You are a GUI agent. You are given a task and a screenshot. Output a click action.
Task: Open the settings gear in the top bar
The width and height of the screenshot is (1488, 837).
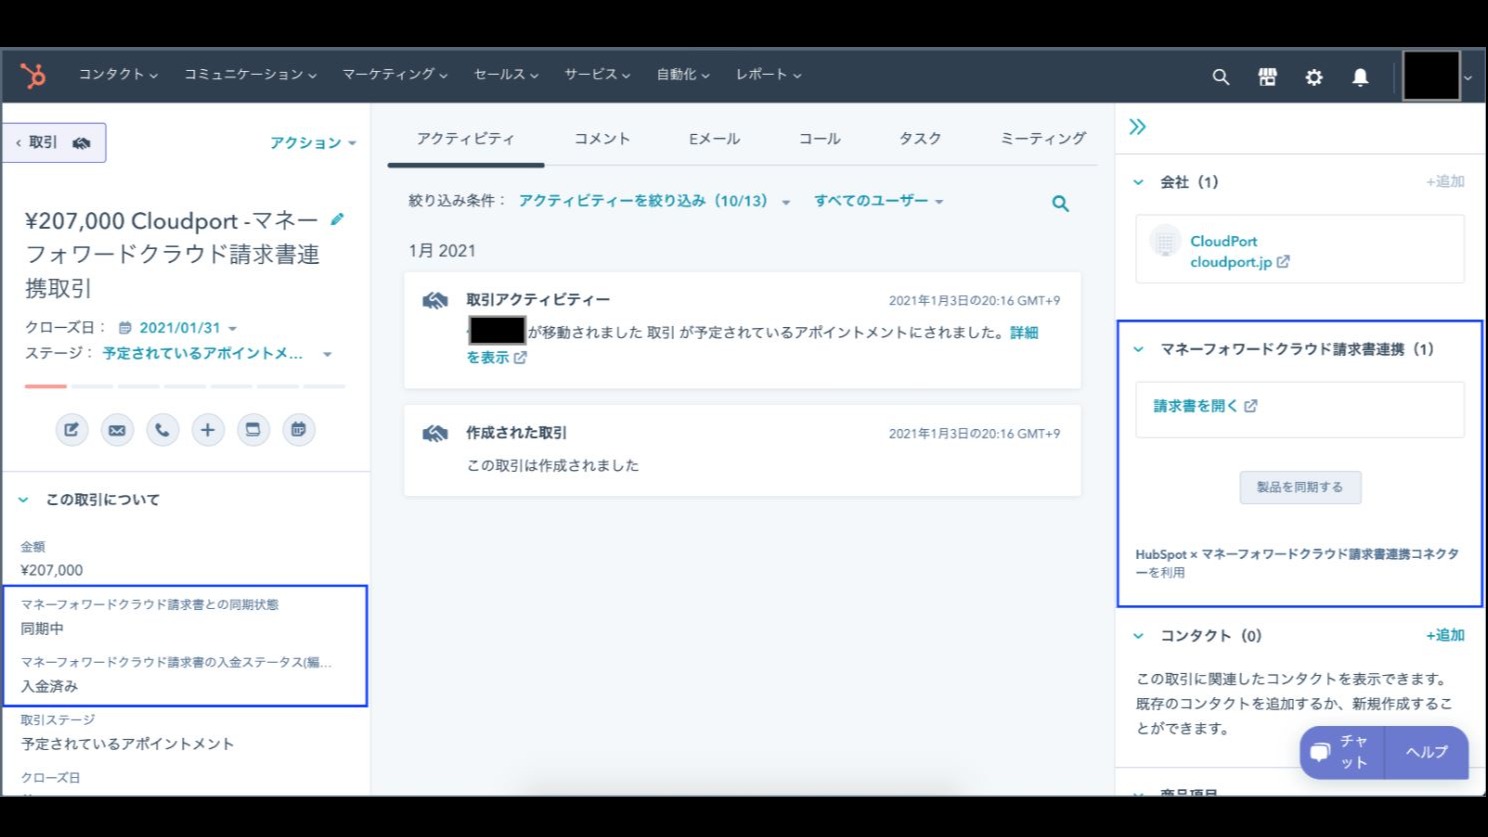(x=1313, y=76)
